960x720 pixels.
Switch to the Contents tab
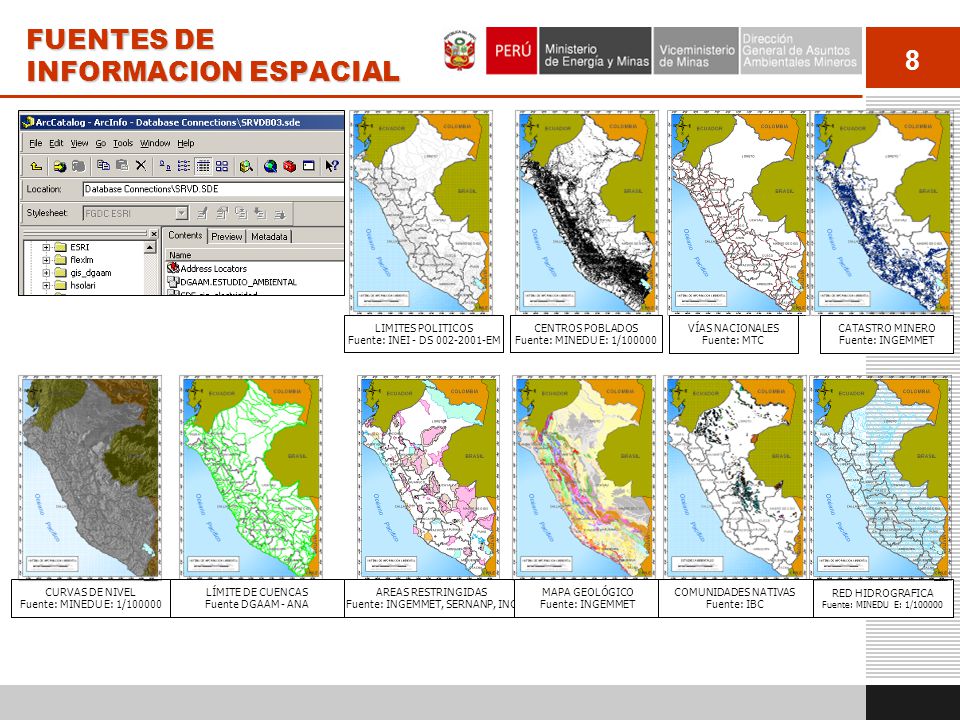click(x=185, y=235)
